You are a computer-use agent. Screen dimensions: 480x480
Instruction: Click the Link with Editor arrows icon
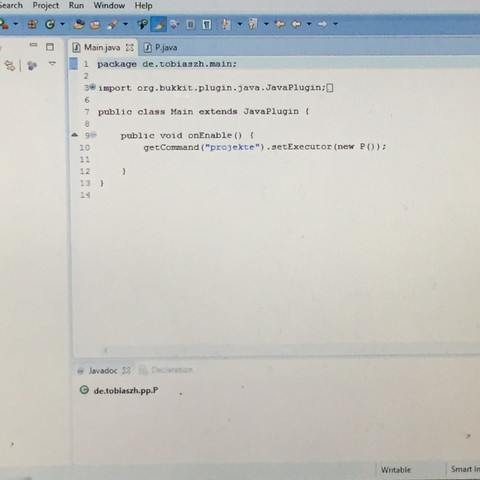(x=10, y=65)
